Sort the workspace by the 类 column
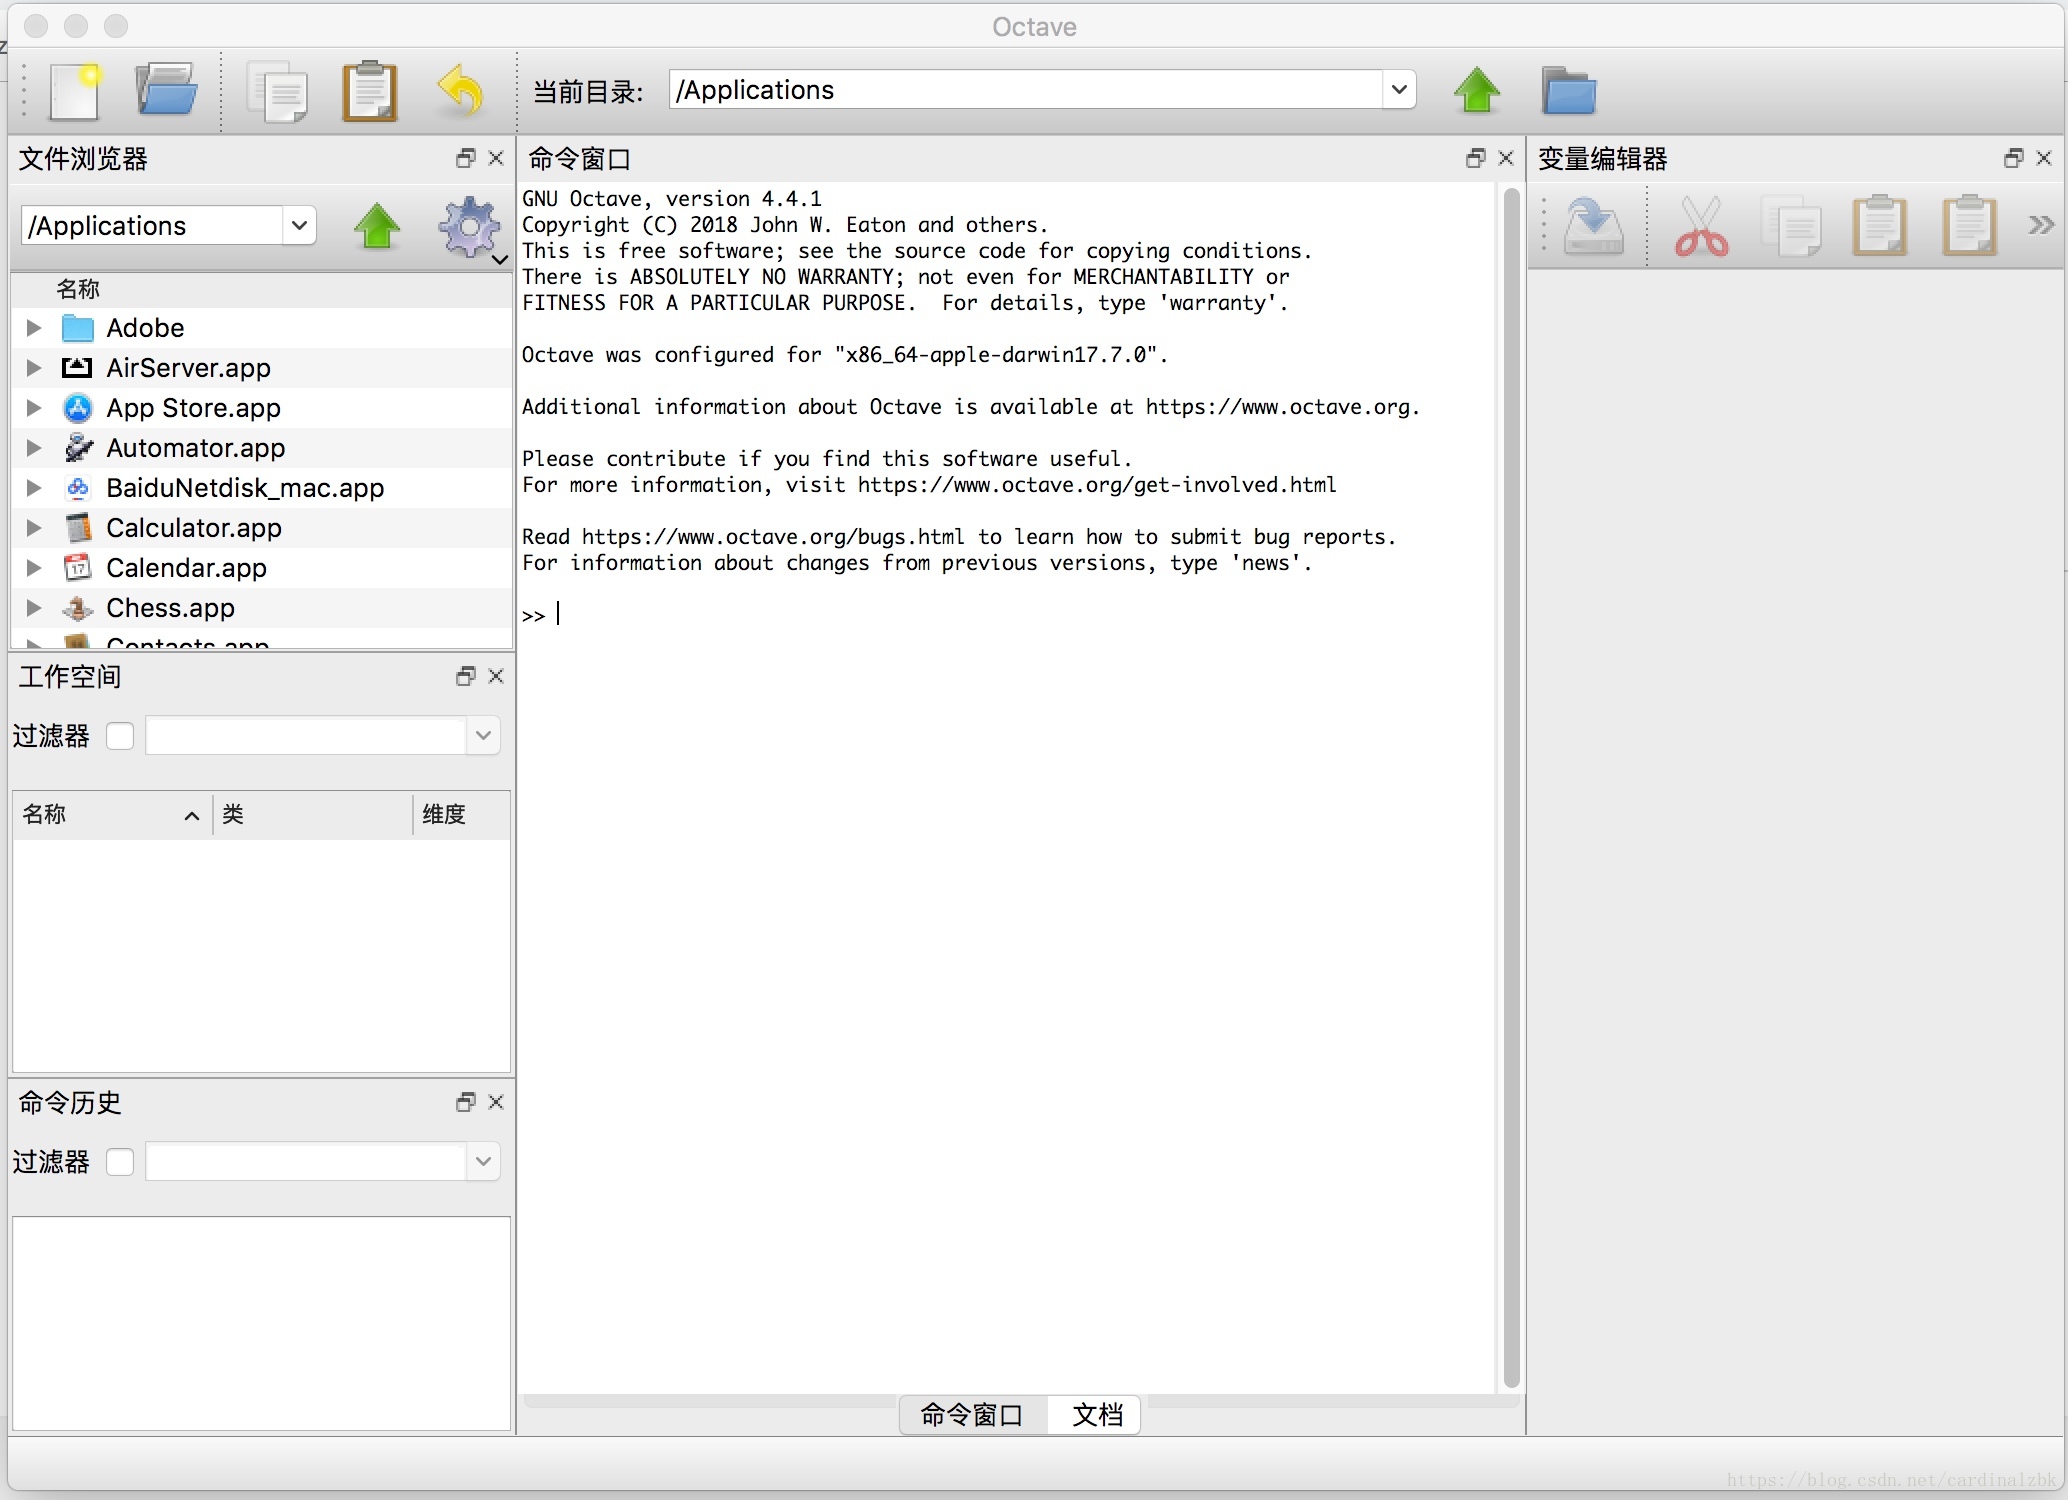 (x=312, y=814)
